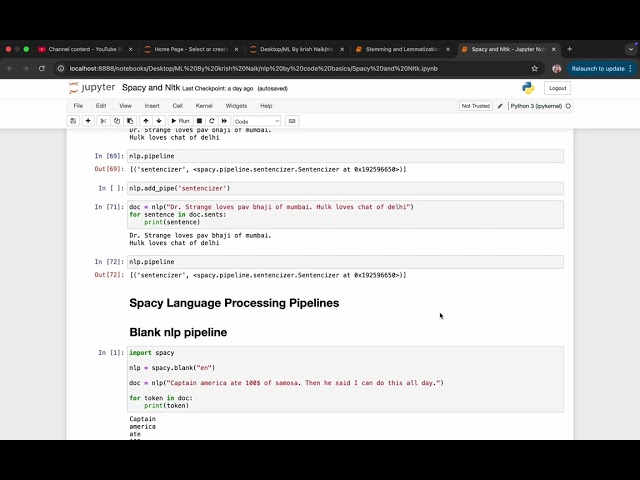Click the Not Trusted button
The image size is (640, 480).
coord(476,106)
